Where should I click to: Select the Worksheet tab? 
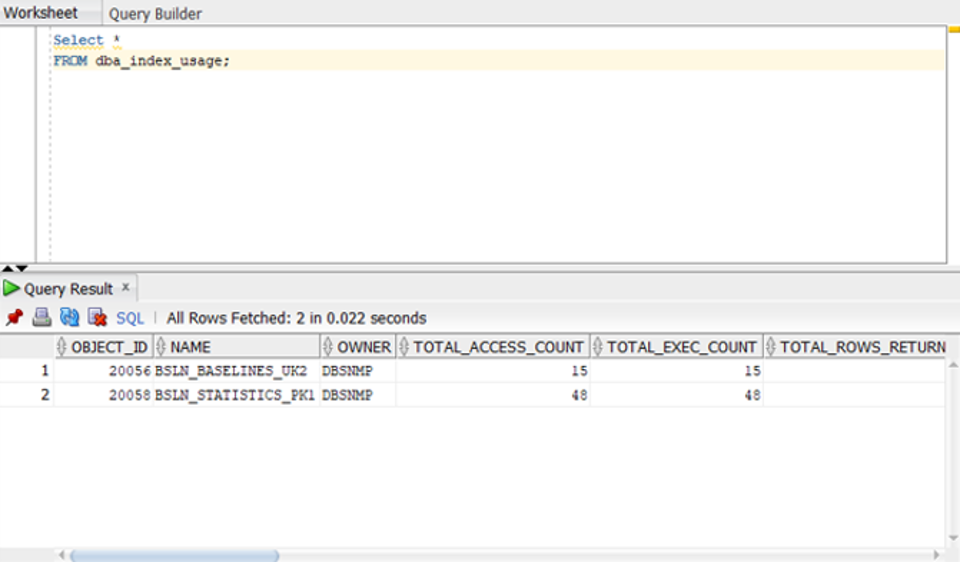point(41,13)
